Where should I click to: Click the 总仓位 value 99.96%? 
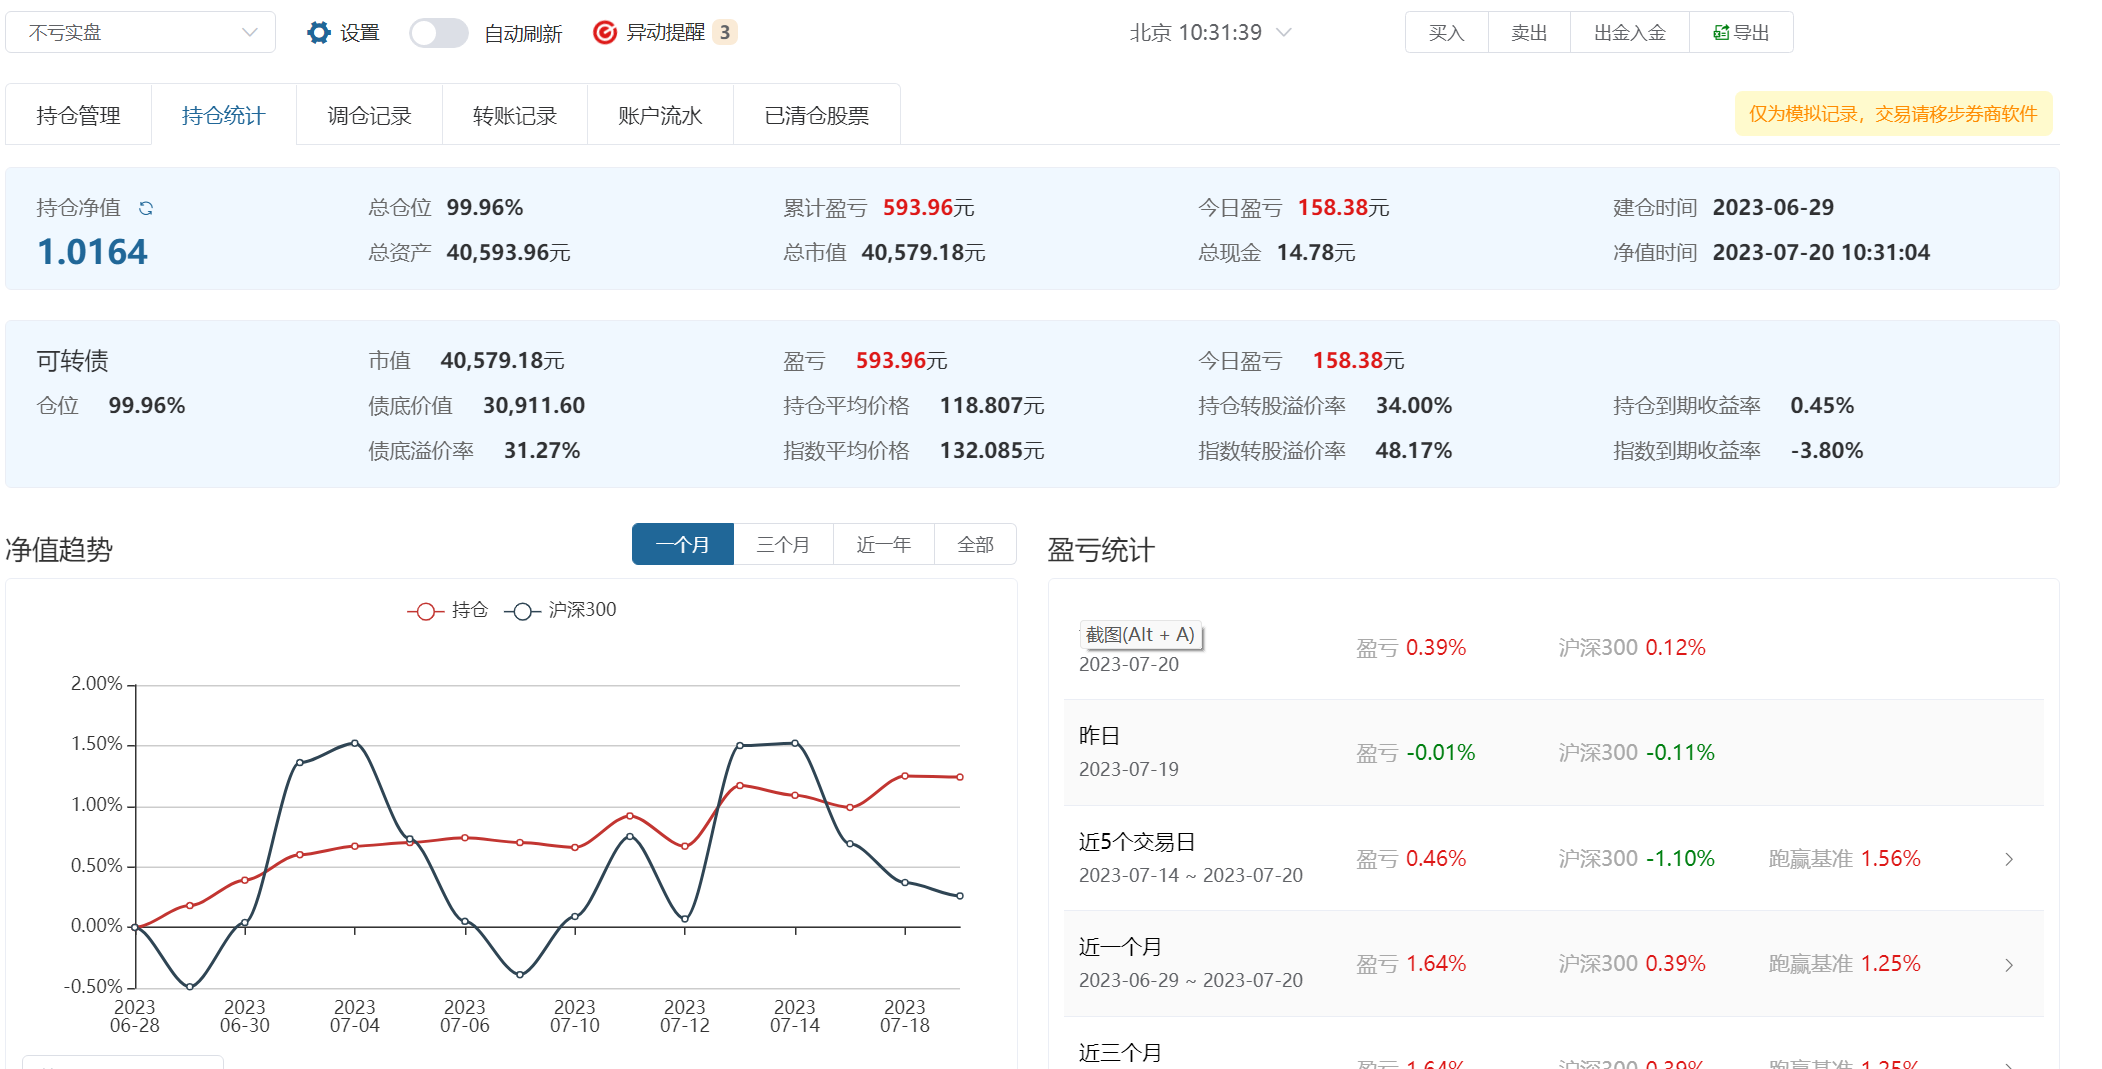coord(485,208)
